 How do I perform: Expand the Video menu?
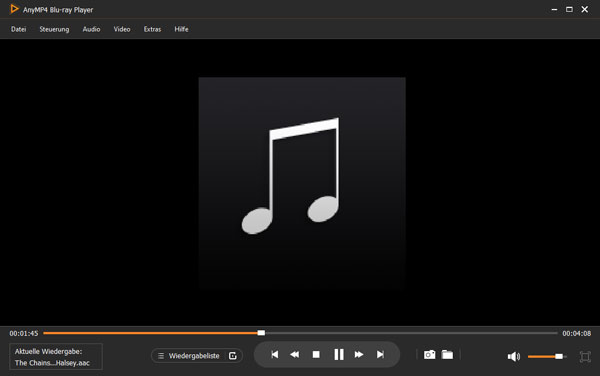122,29
